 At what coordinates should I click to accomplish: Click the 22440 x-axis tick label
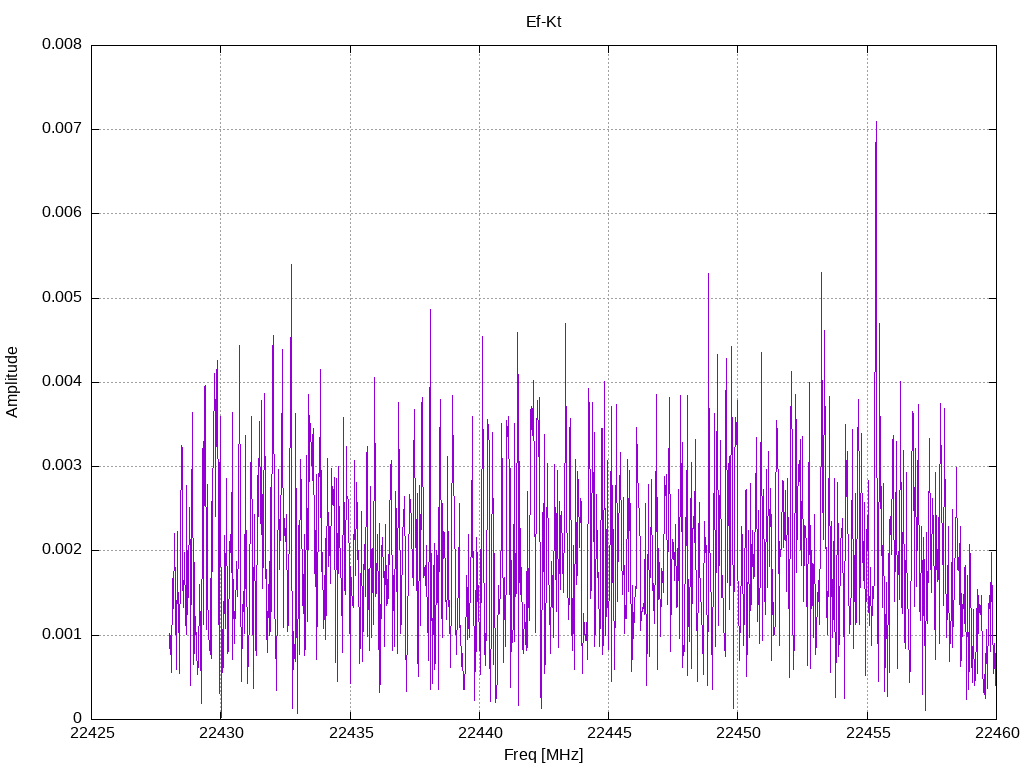click(480, 733)
